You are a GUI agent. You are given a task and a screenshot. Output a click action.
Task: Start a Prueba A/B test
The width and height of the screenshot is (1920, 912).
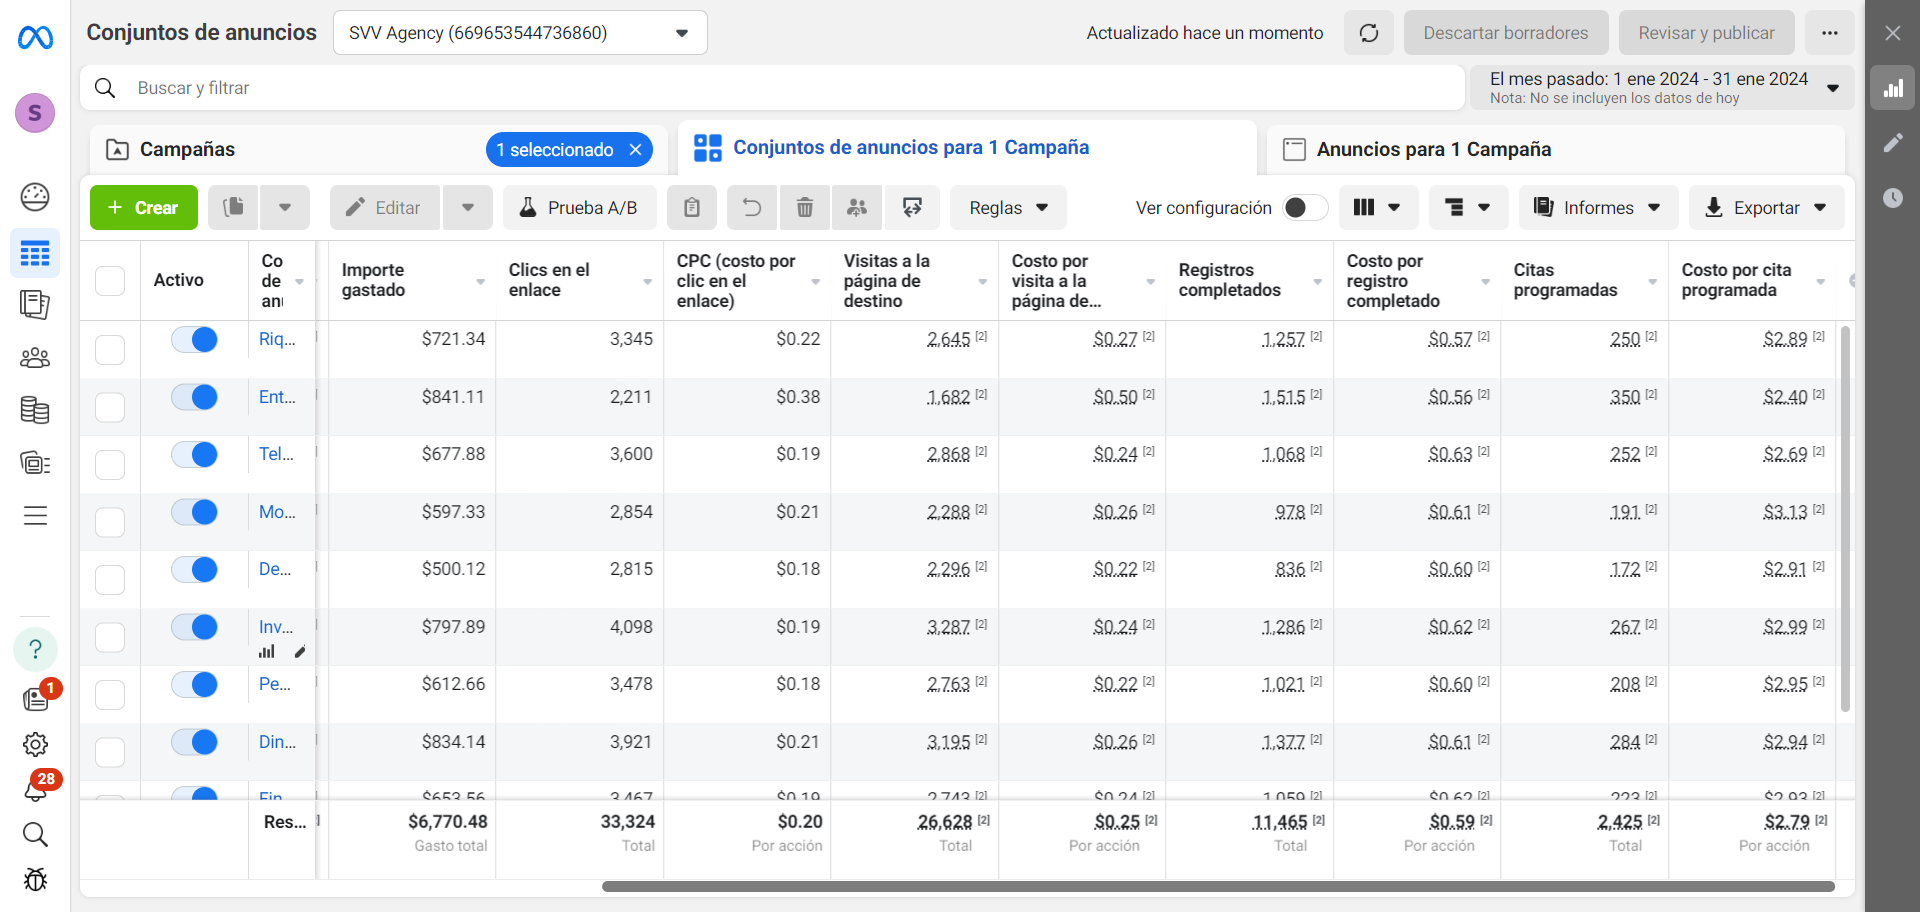point(579,208)
